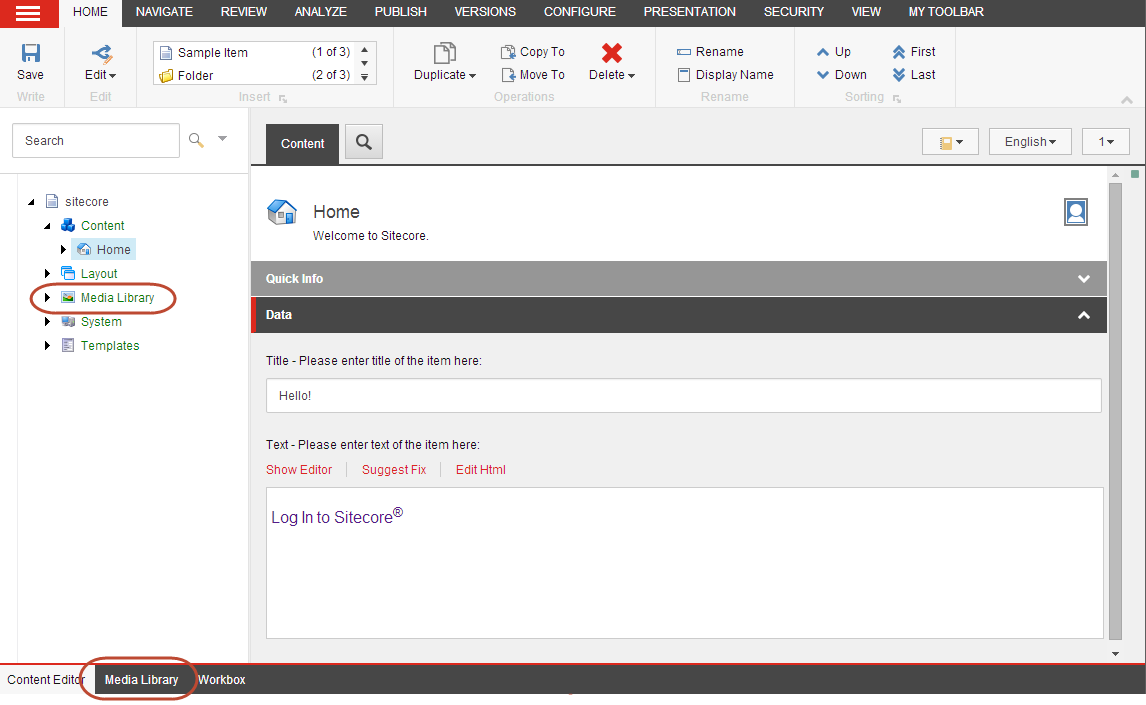Click the Edit Html link
Viewport: 1146px width, 705px height.
point(480,470)
